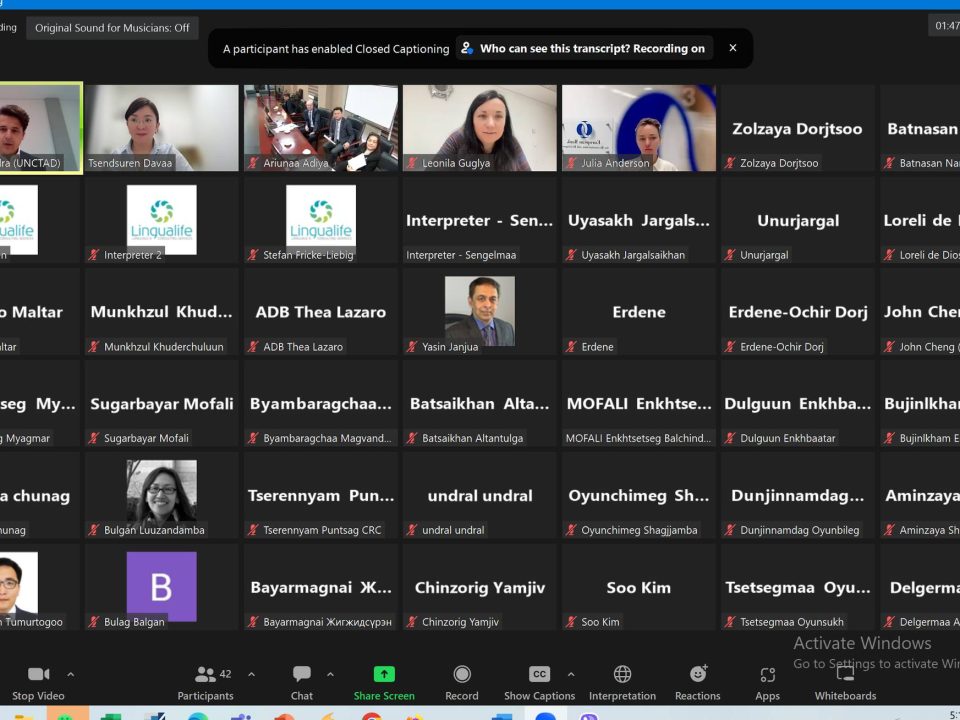The width and height of the screenshot is (960, 720).
Task: Expand the arrow next to Chat
Action: click(x=330, y=674)
